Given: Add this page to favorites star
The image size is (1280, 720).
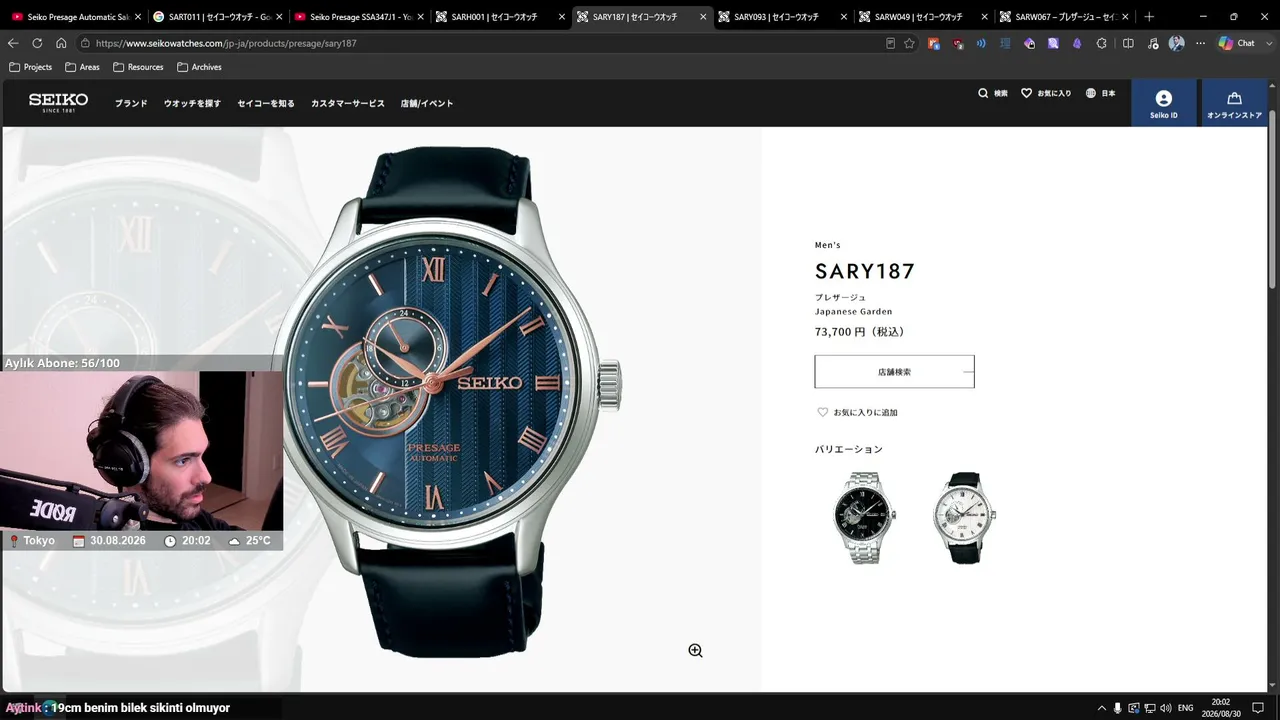Looking at the screenshot, I should [909, 43].
